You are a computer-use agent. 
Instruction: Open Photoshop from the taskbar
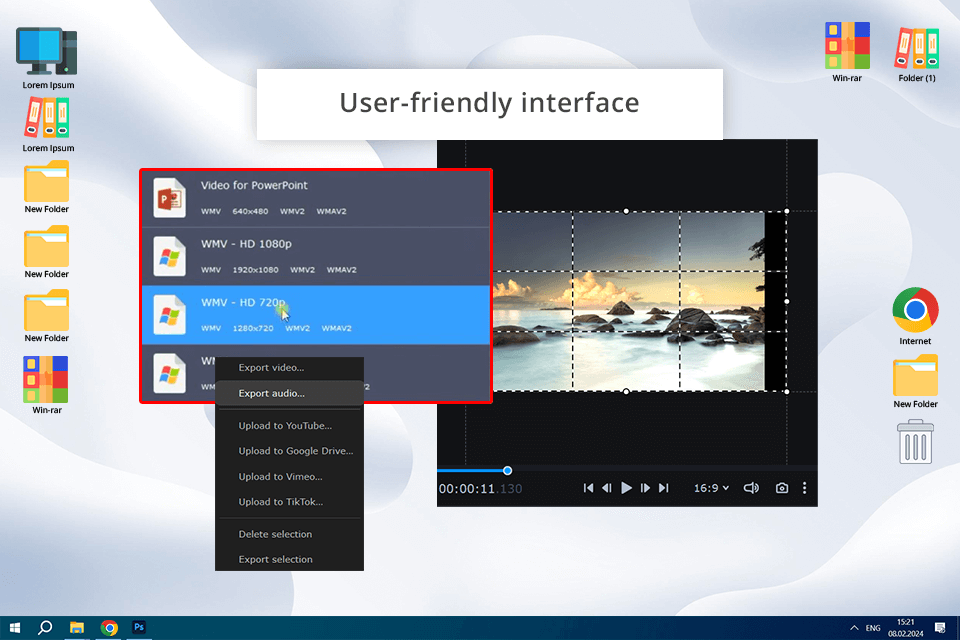[x=140, y=628]
